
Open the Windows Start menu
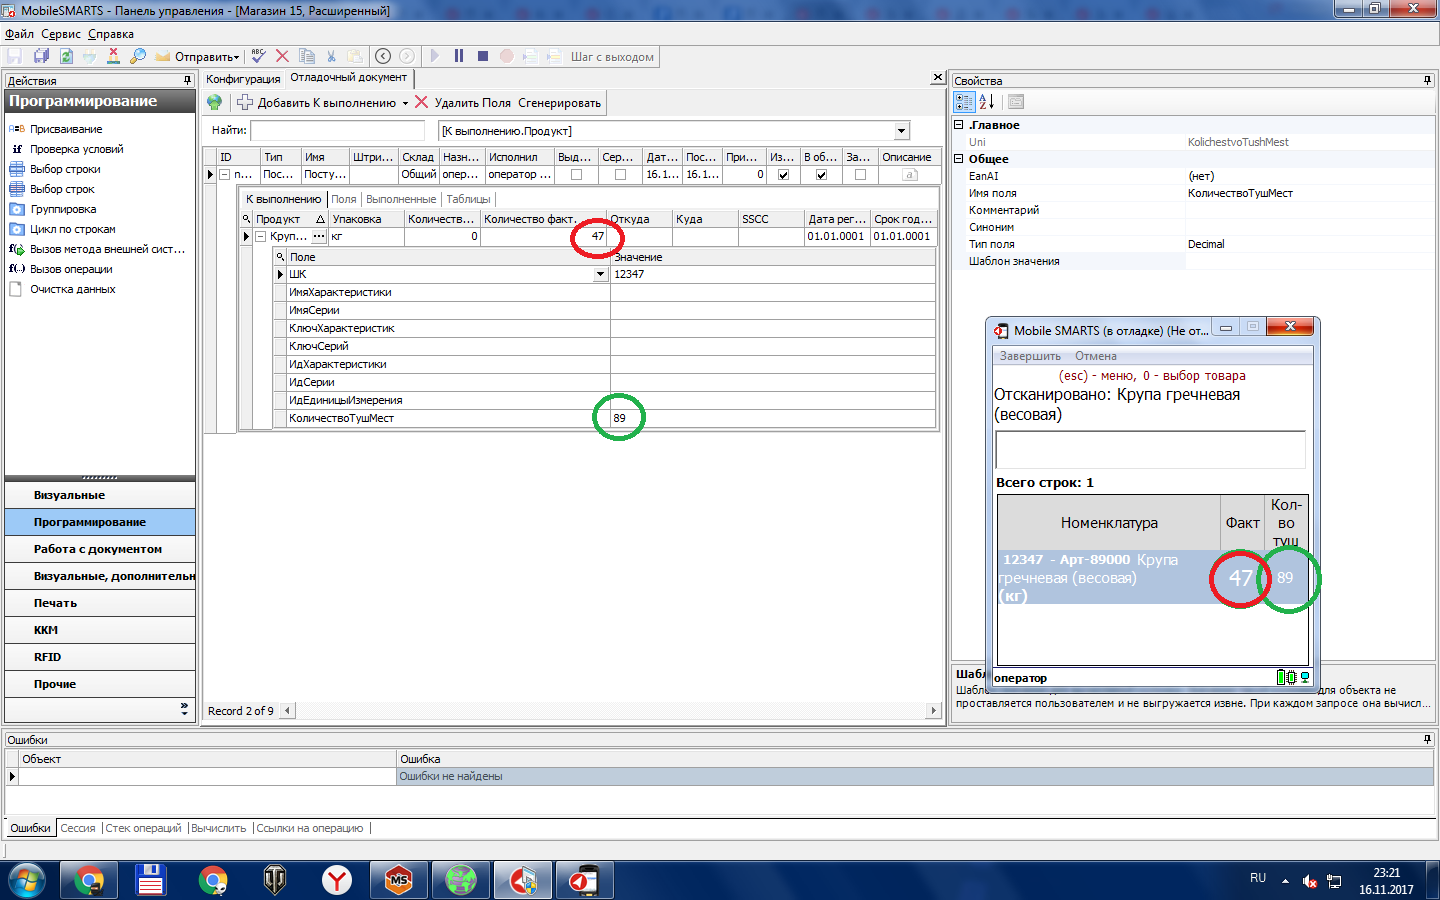[27, 881]
